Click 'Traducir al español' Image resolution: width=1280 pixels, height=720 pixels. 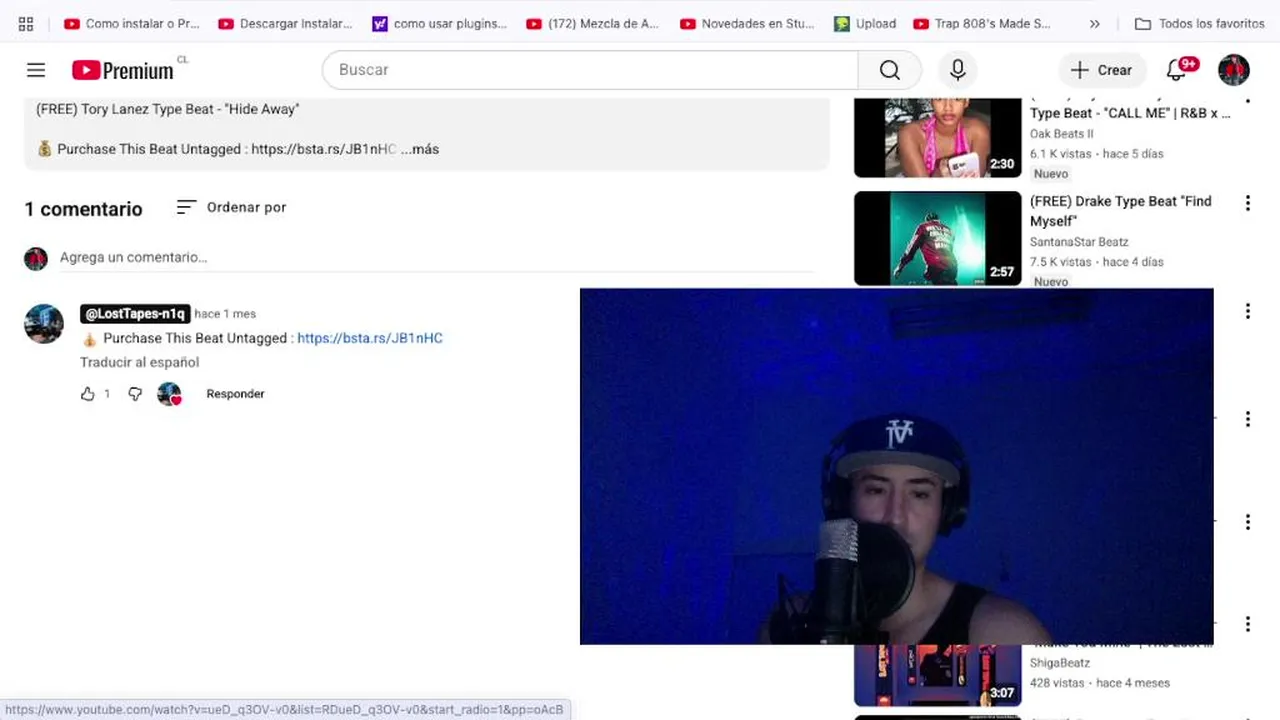139,362
